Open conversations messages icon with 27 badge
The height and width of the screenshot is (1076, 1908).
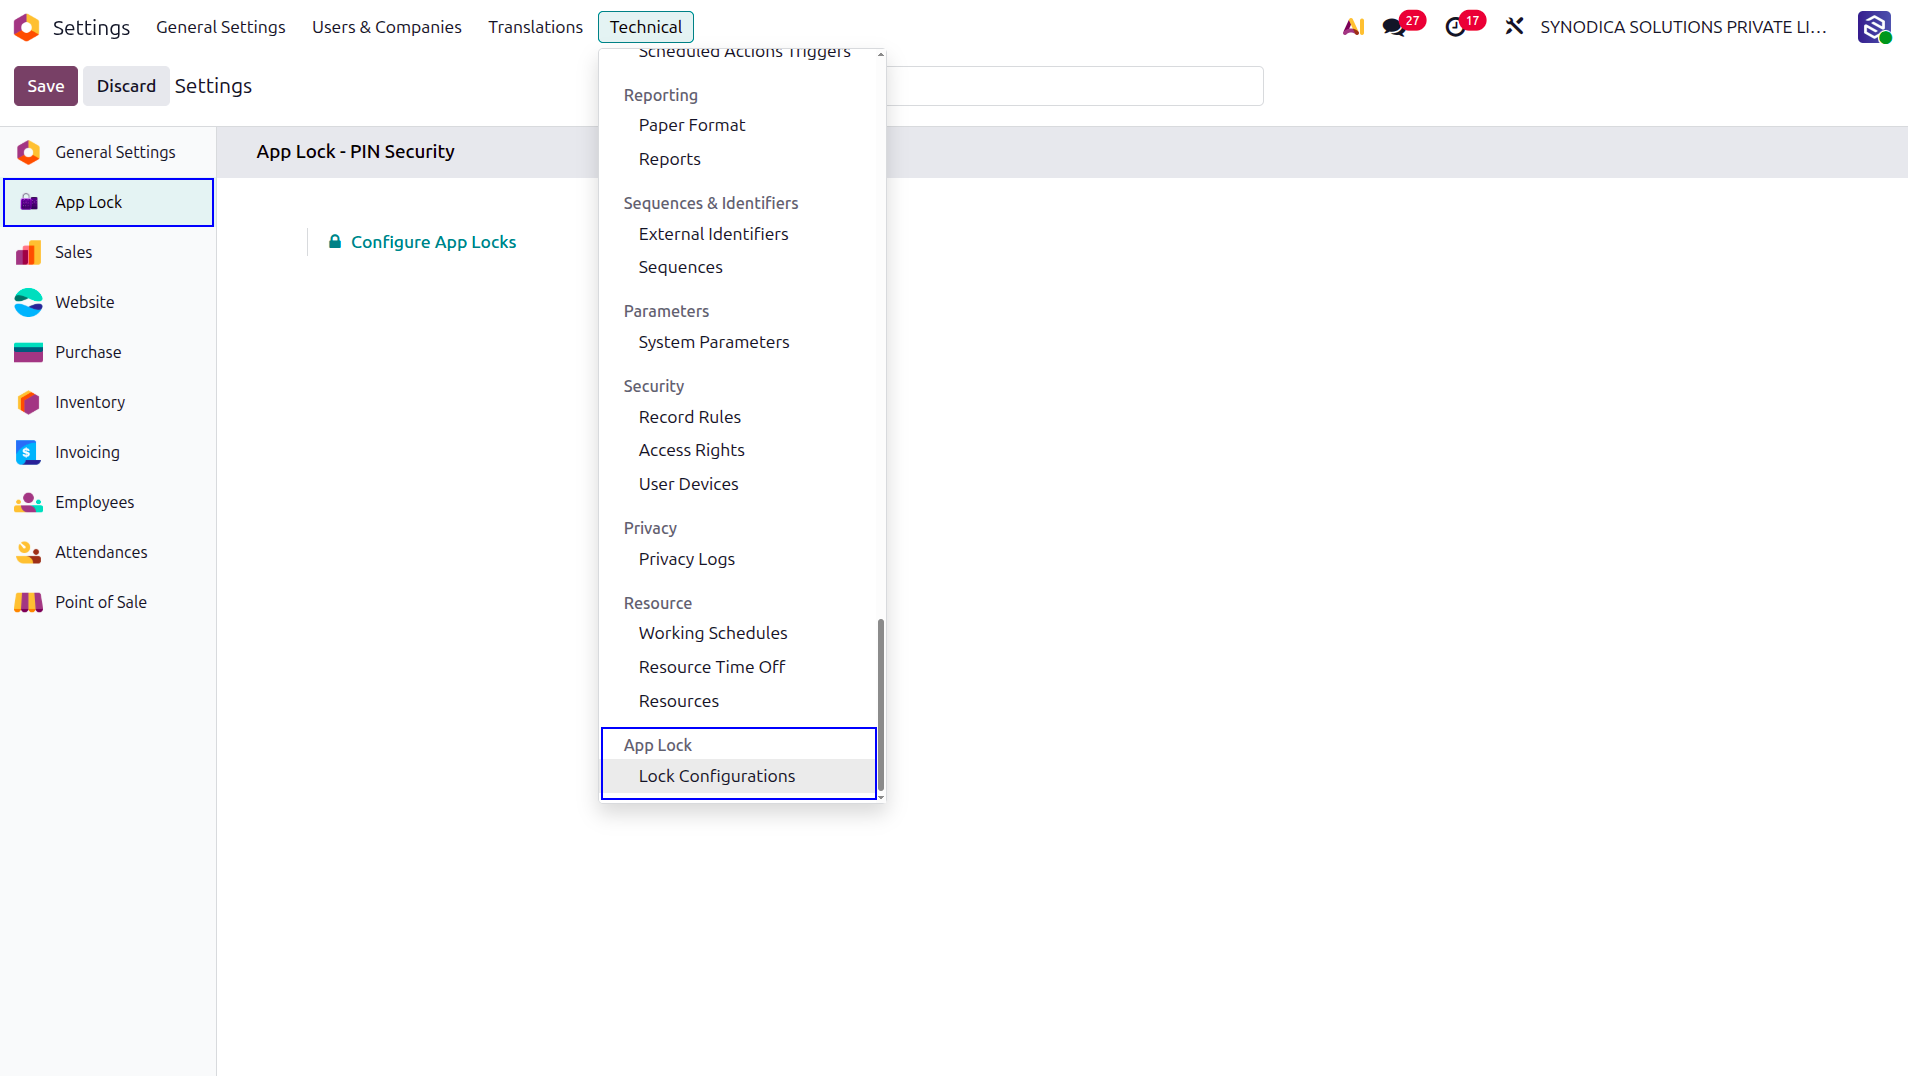pyautogui.click(x=1393, y=27)
